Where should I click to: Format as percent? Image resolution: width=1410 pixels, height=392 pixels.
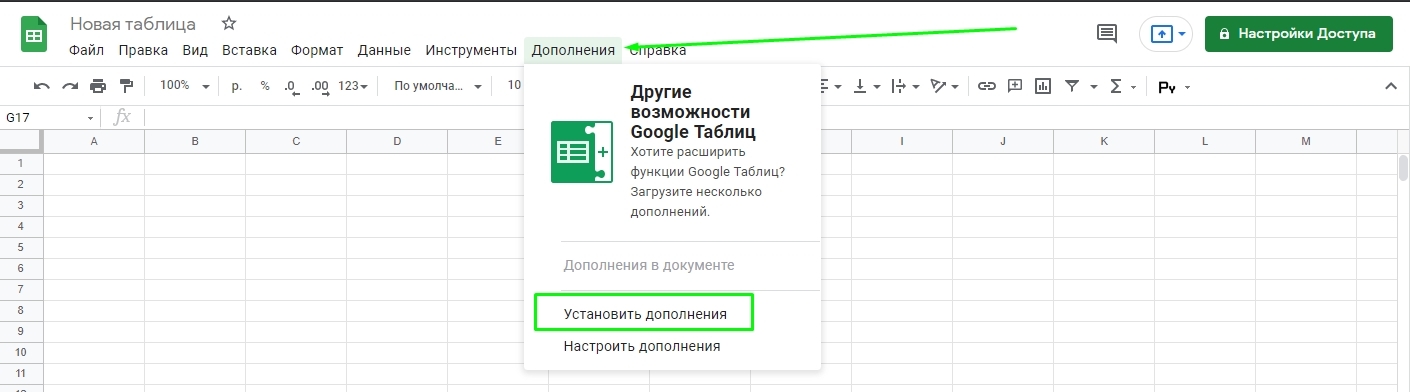pyautogui.click(x=265, y=86)
